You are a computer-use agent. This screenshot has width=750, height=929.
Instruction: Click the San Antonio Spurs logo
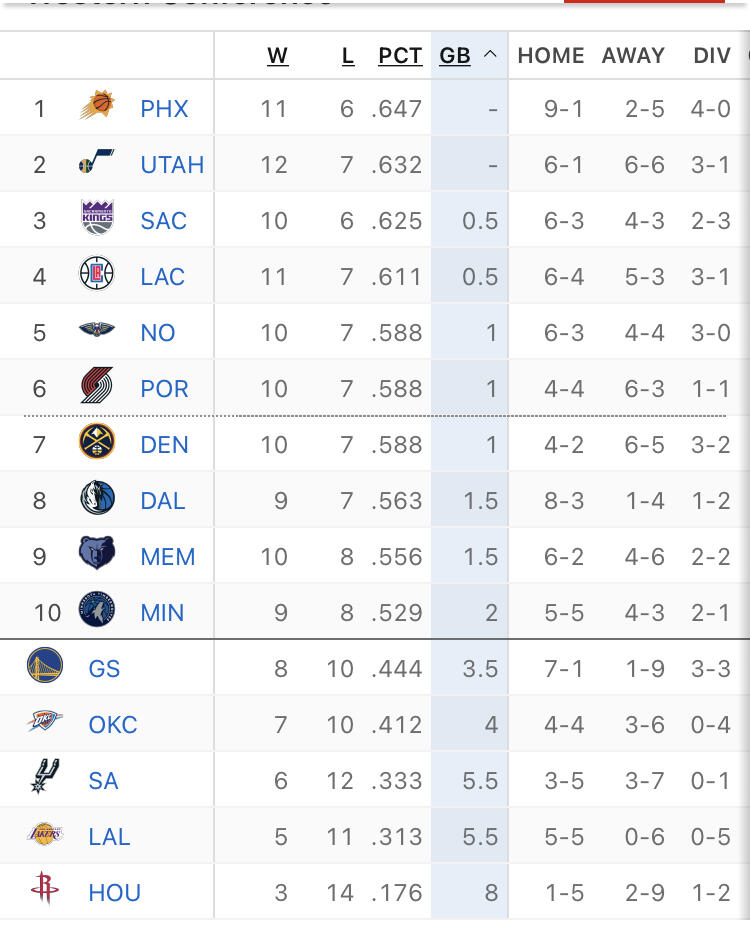pos(45,777)
